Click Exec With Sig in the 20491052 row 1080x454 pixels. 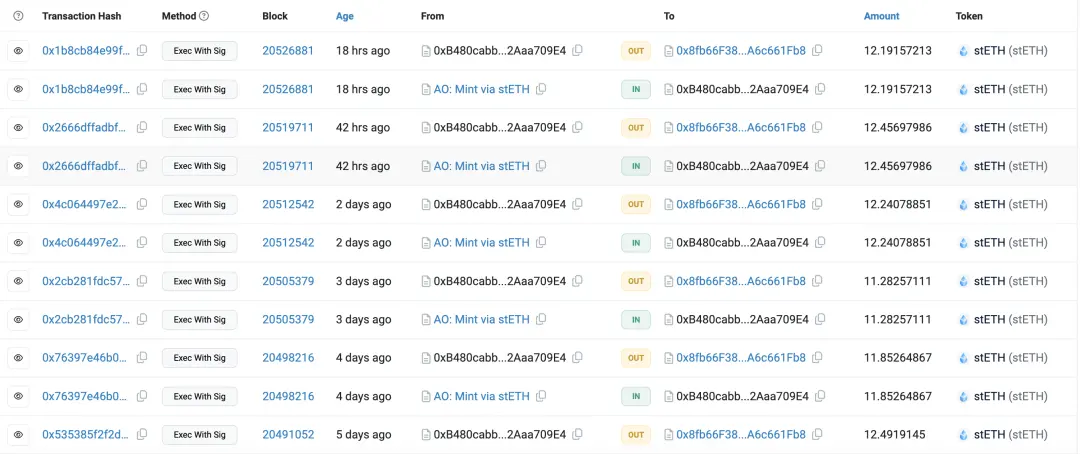pyautogui.click(x=199, y=435)
